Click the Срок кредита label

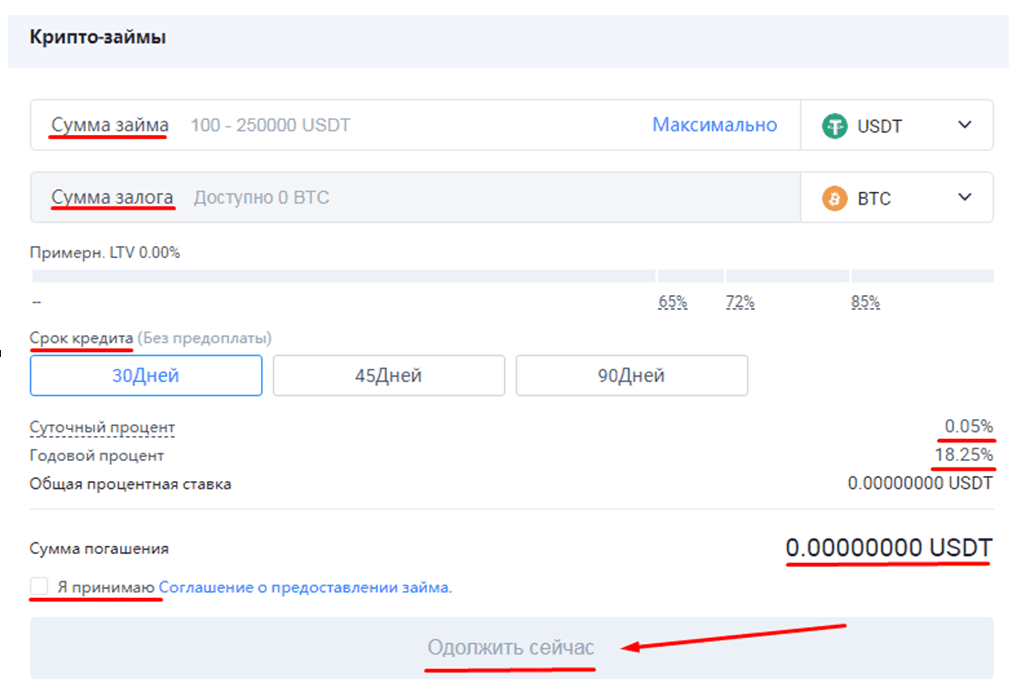[x=81, y=338]
